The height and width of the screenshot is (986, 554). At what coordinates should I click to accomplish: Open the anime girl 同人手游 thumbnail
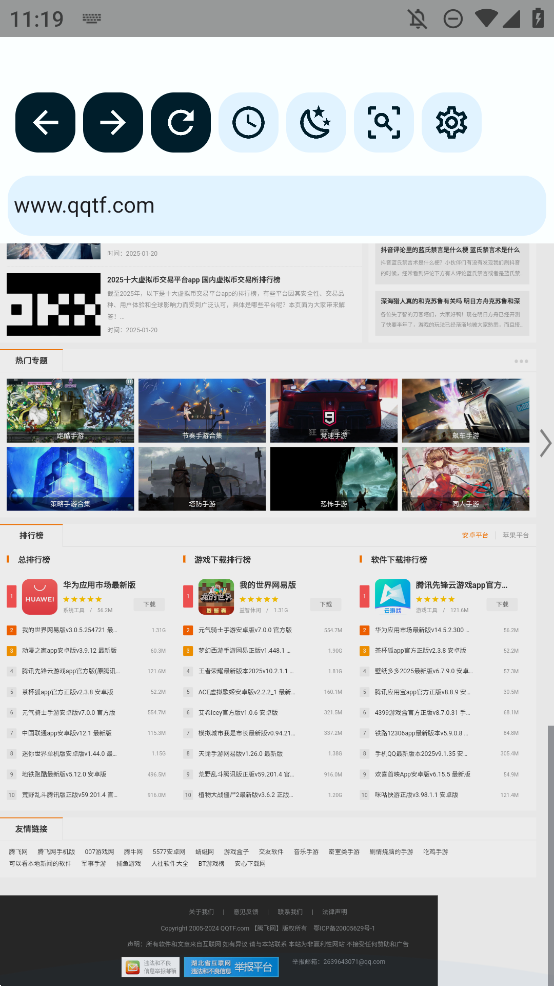coord(465,479)
